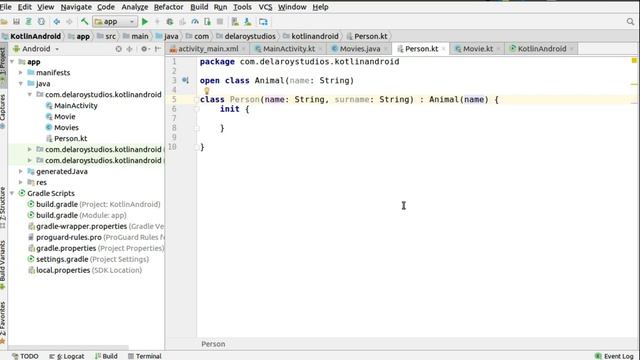Click the overridden gutter marker on line 3
This screenshot has height=360, width=640.
[x=185, y=80]
